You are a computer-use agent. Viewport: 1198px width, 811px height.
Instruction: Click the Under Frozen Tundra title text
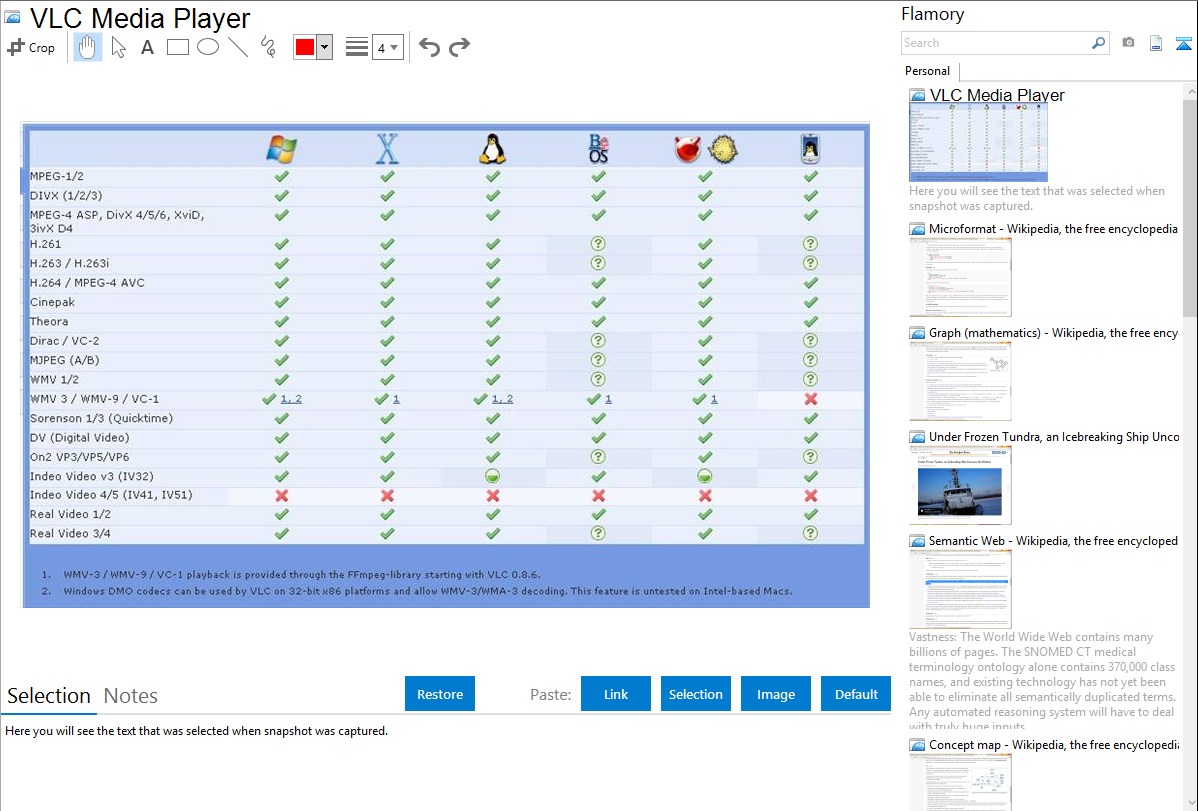1054,436
